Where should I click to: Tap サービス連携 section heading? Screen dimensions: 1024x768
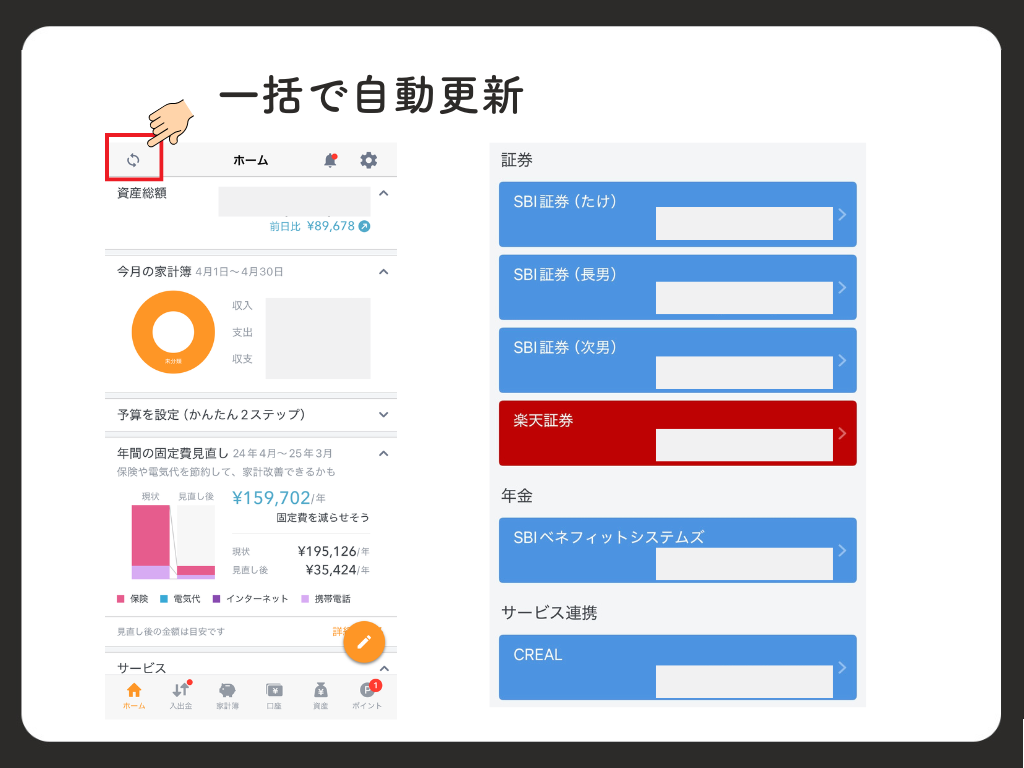pyautogui.click(x=549, y=613)
